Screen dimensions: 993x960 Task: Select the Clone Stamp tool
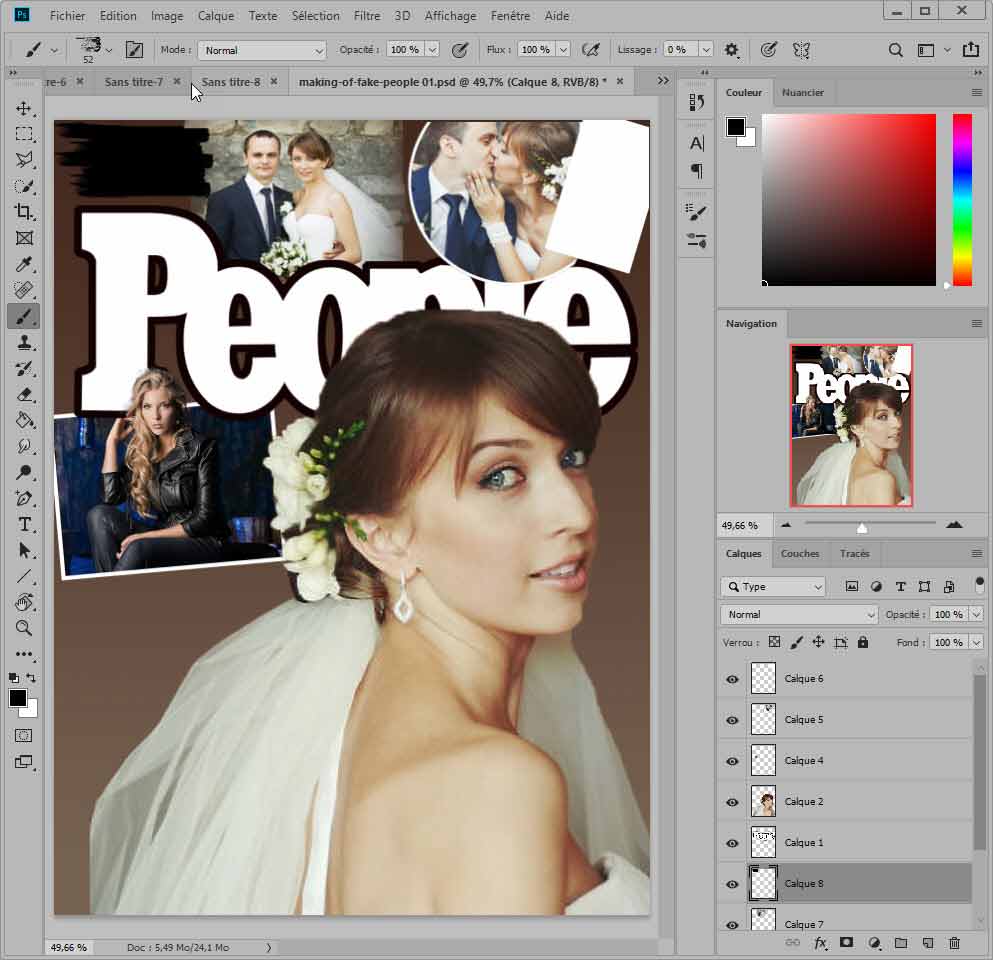24,342
